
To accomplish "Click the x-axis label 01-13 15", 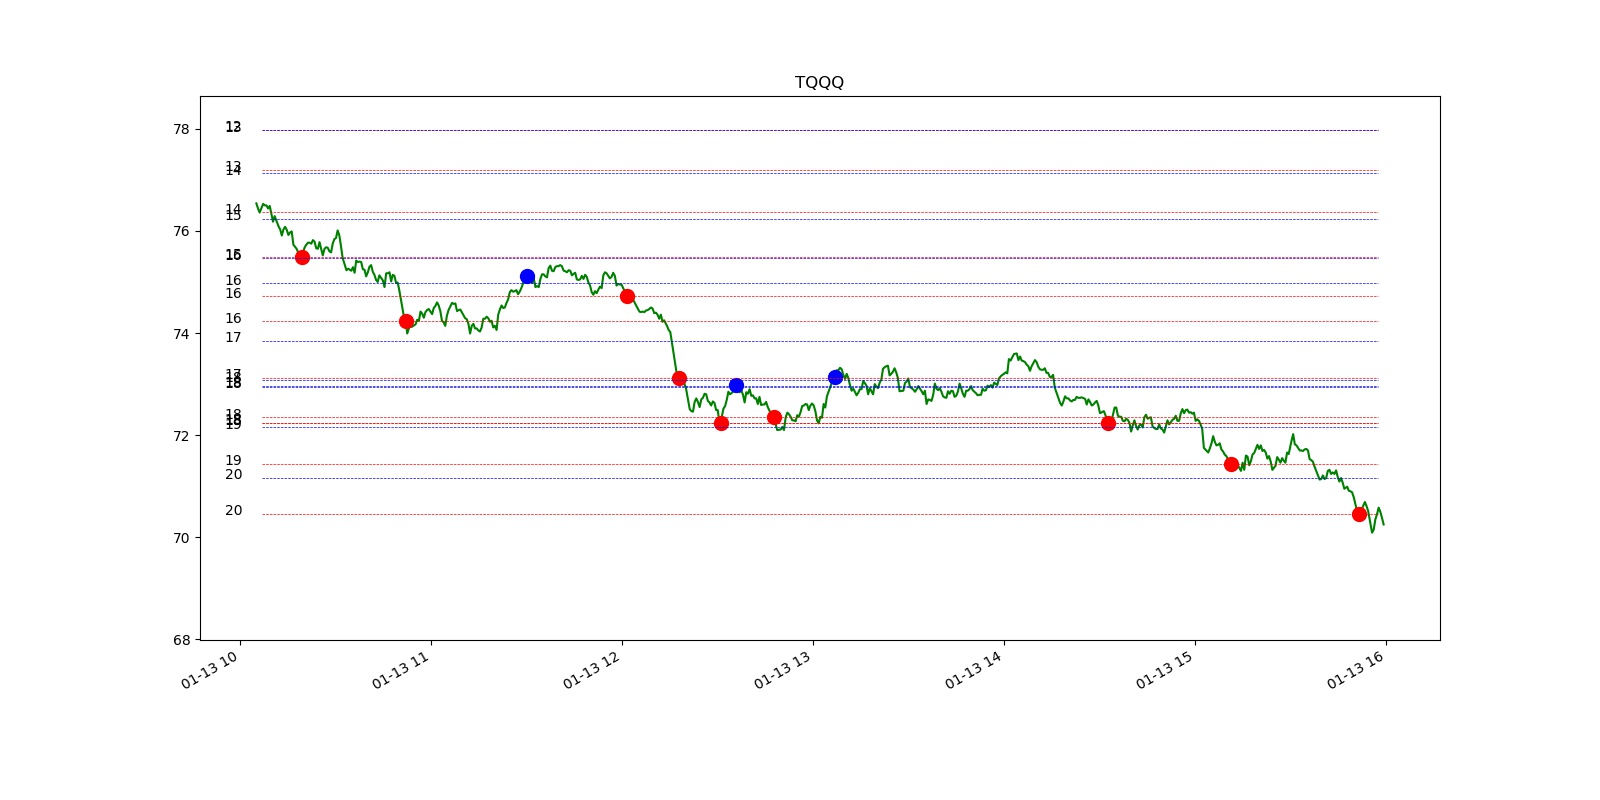I will click(x=1164, y=670).
